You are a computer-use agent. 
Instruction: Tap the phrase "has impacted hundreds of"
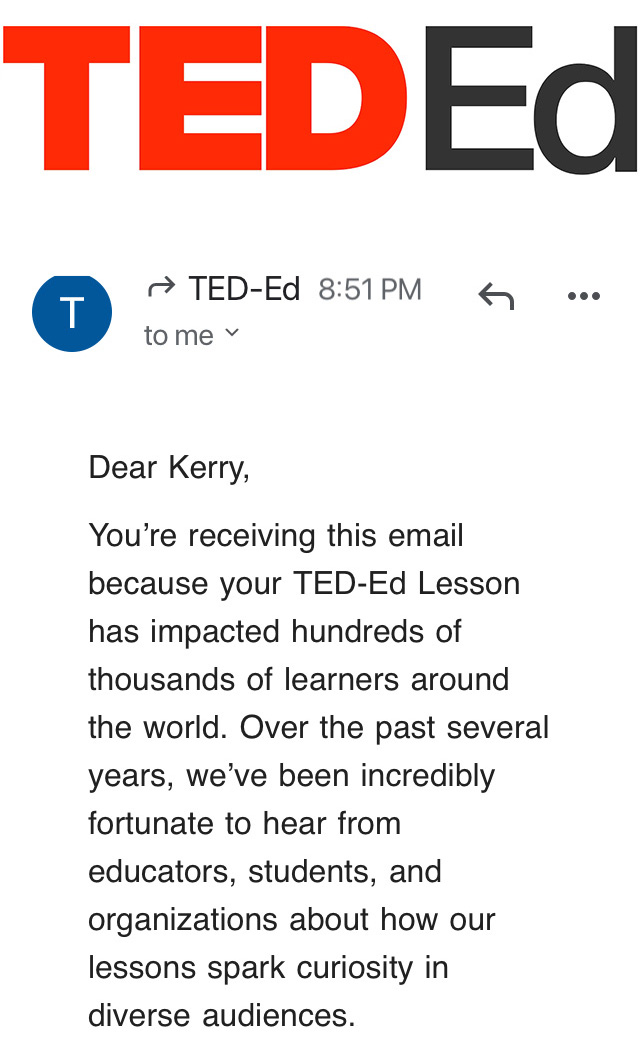tap(275, 632)
